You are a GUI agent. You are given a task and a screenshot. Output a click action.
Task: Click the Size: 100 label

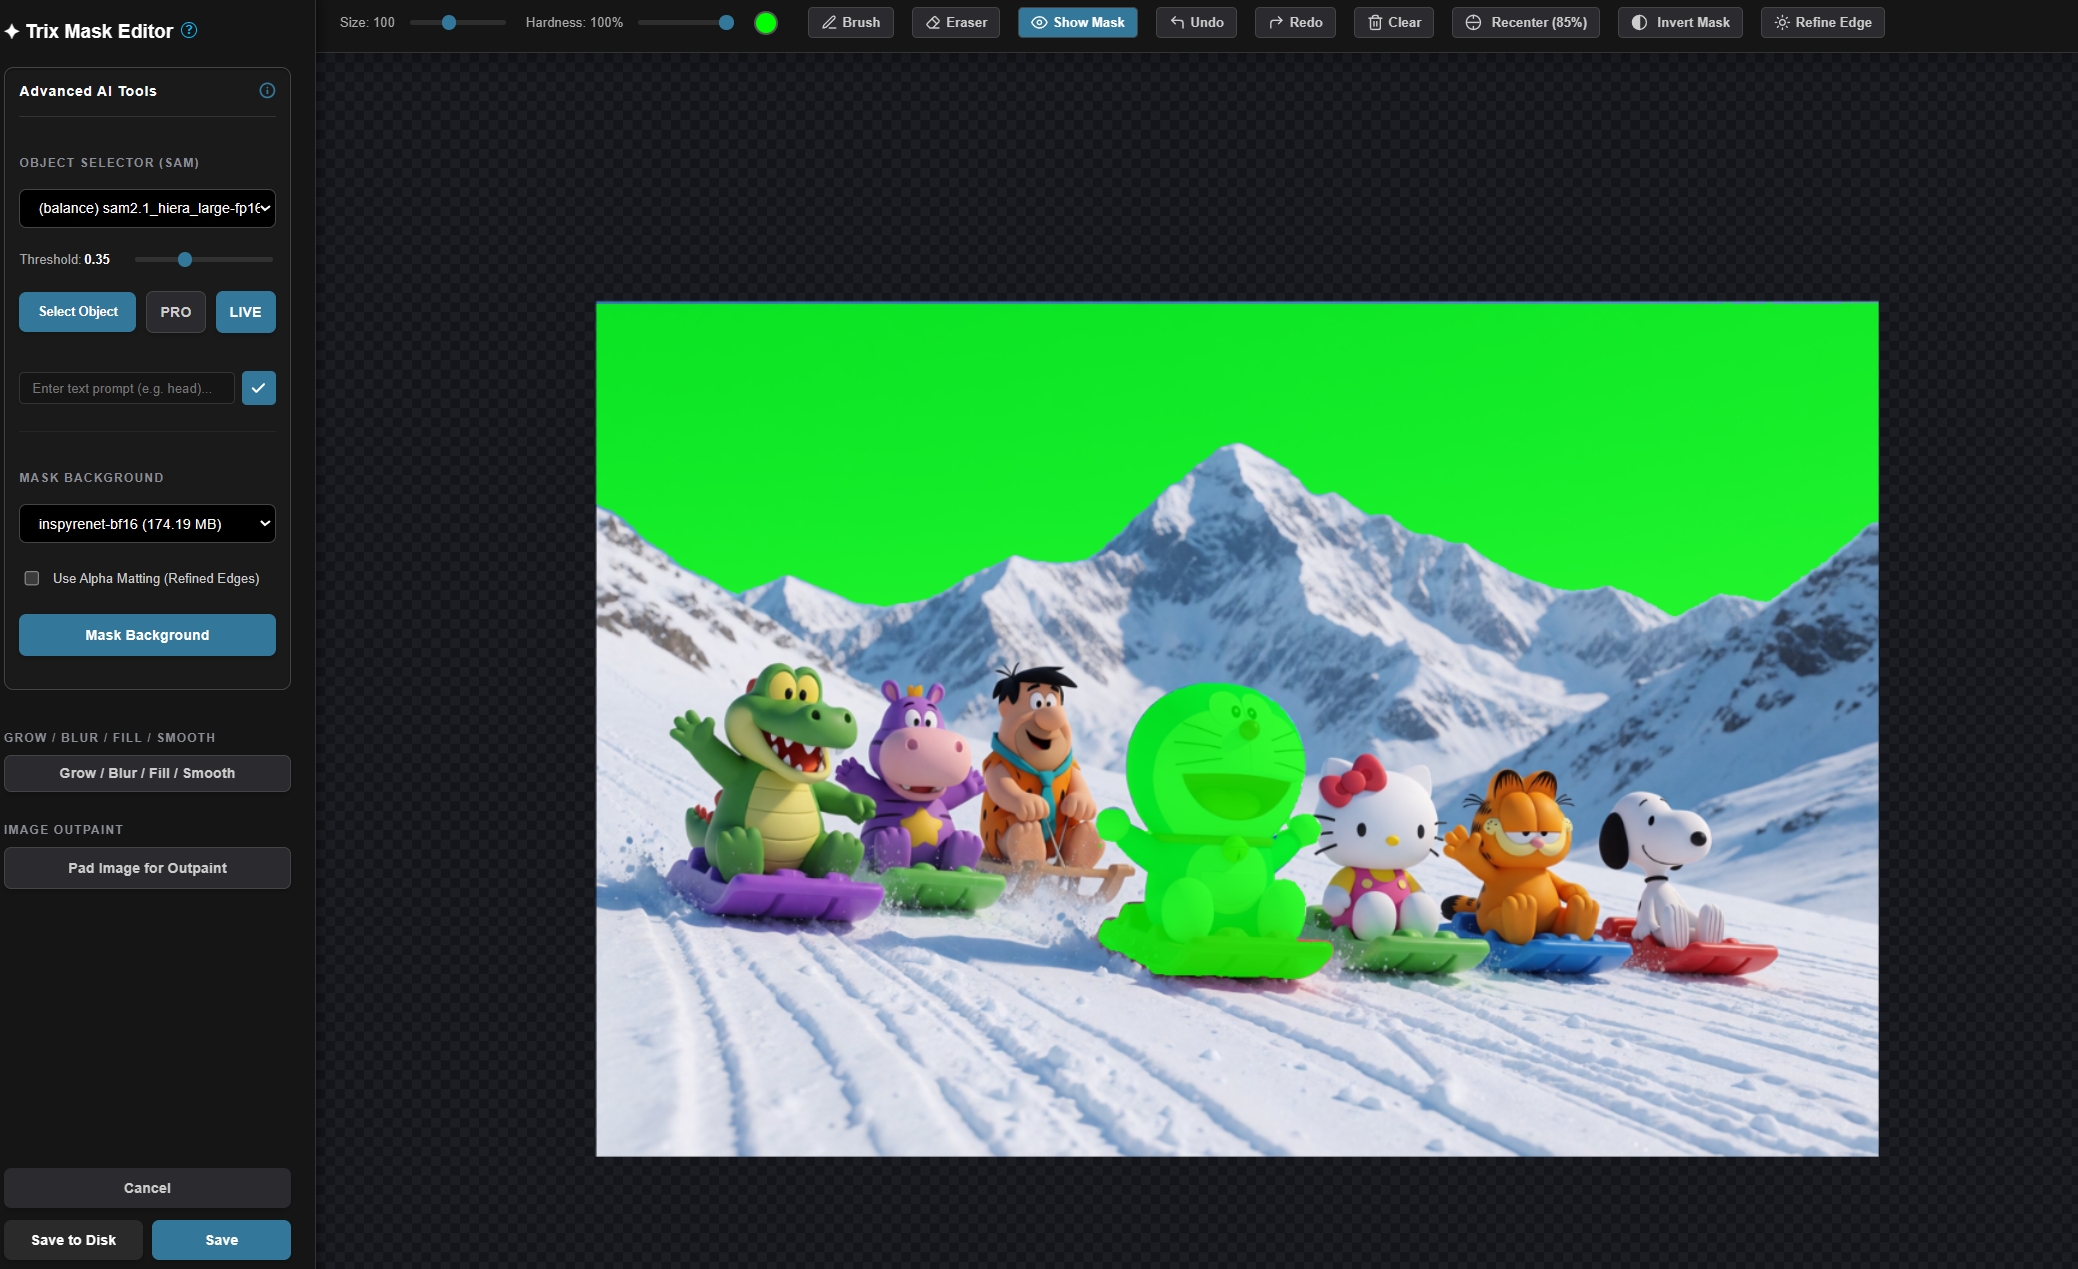367,22
